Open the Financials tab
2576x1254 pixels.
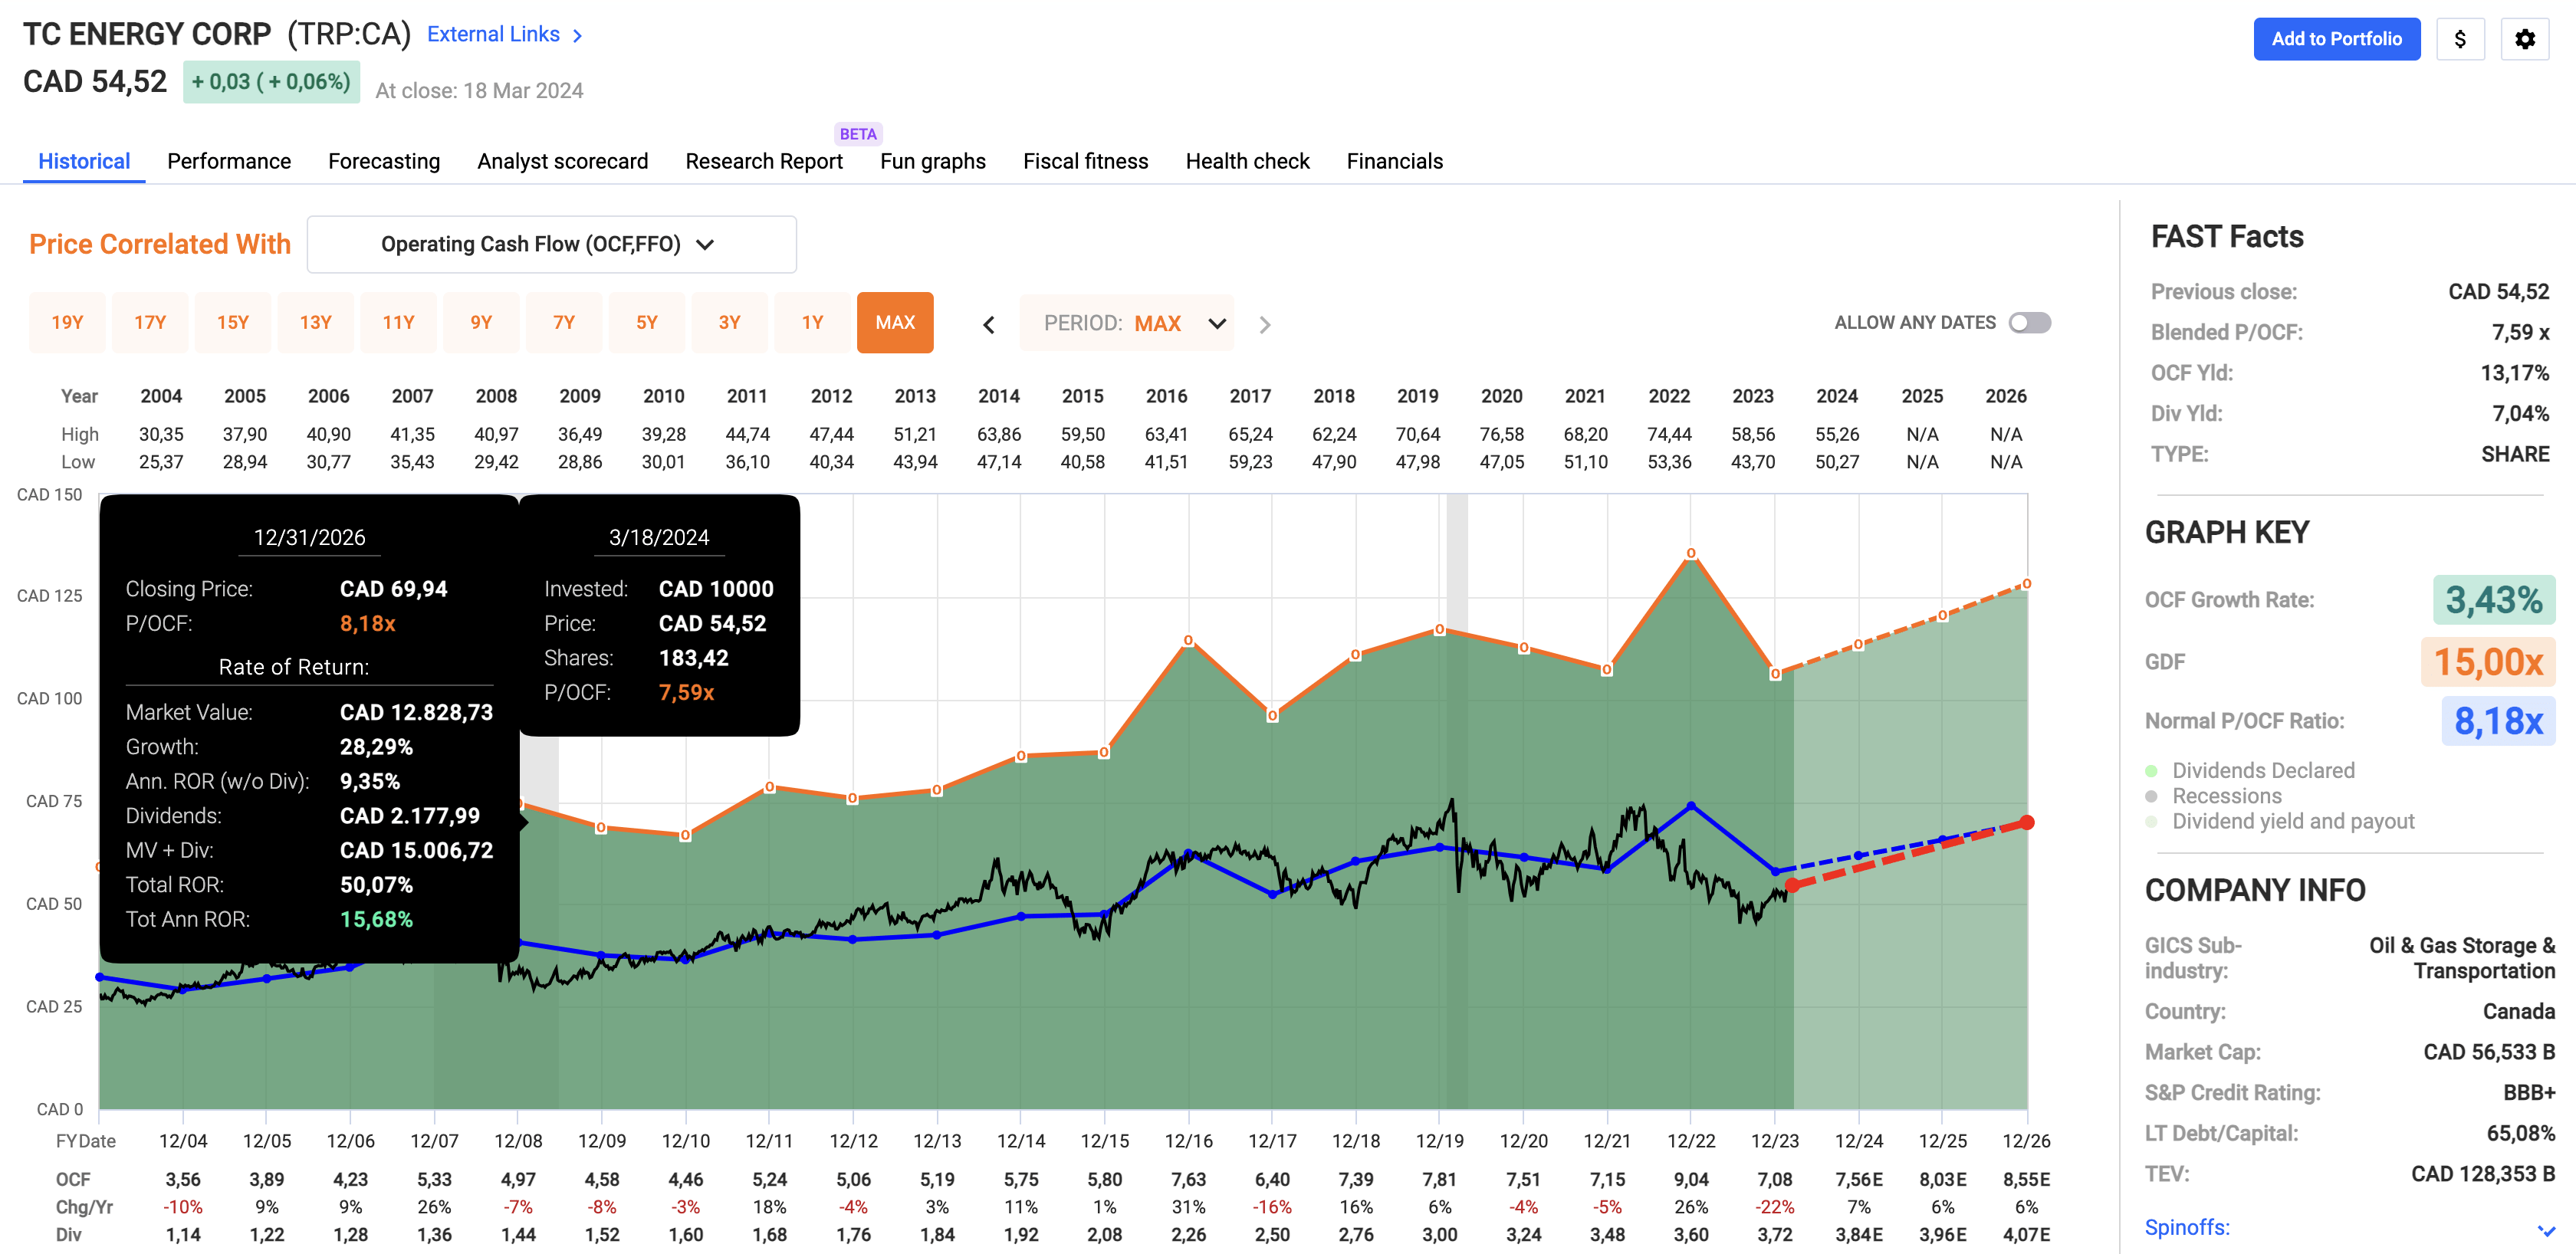1394,161
